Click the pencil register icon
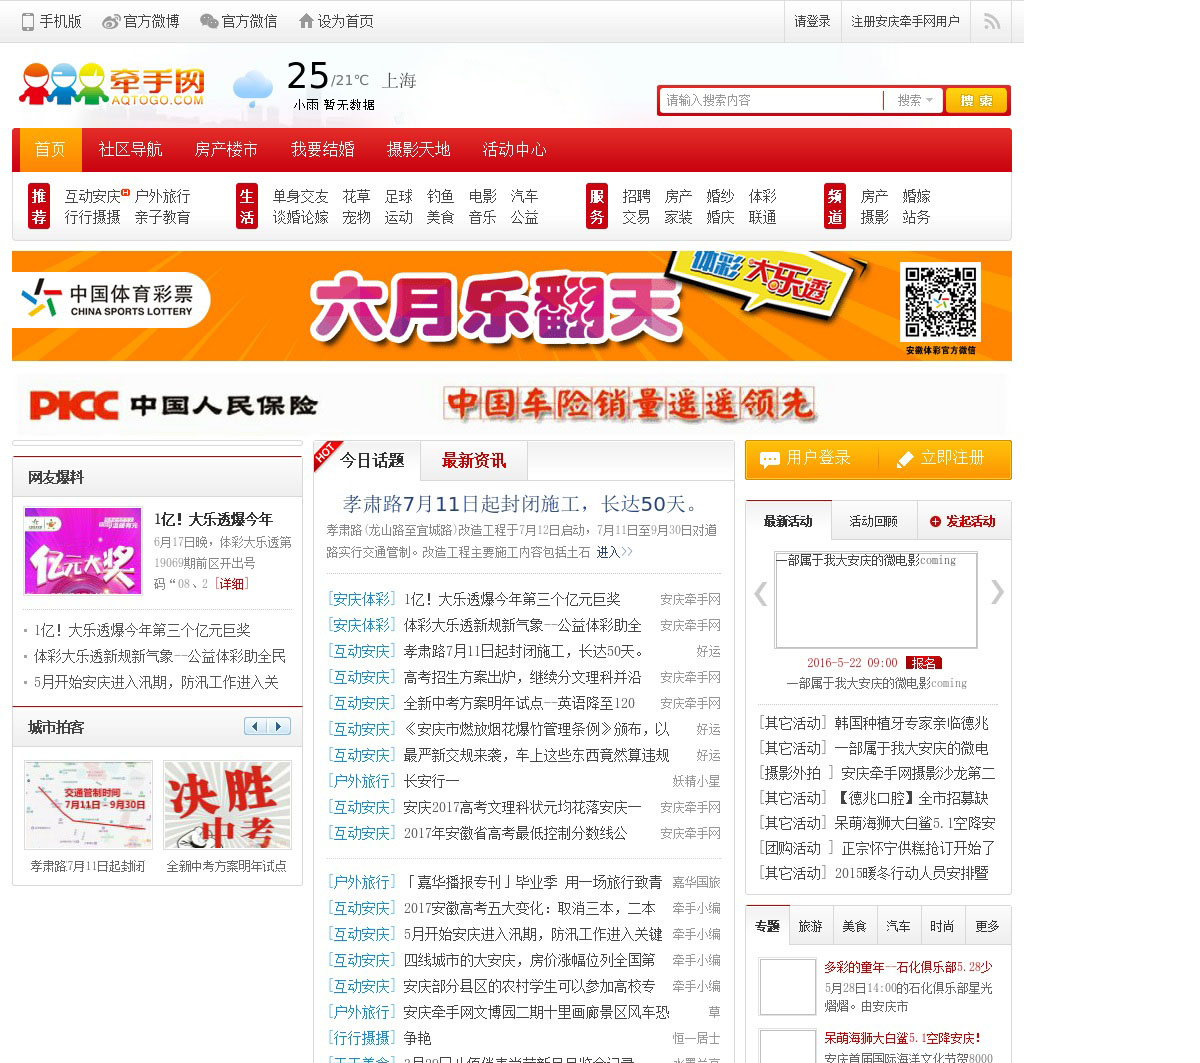Screen dimensions: 1200x1063 (x=905, y=459)
